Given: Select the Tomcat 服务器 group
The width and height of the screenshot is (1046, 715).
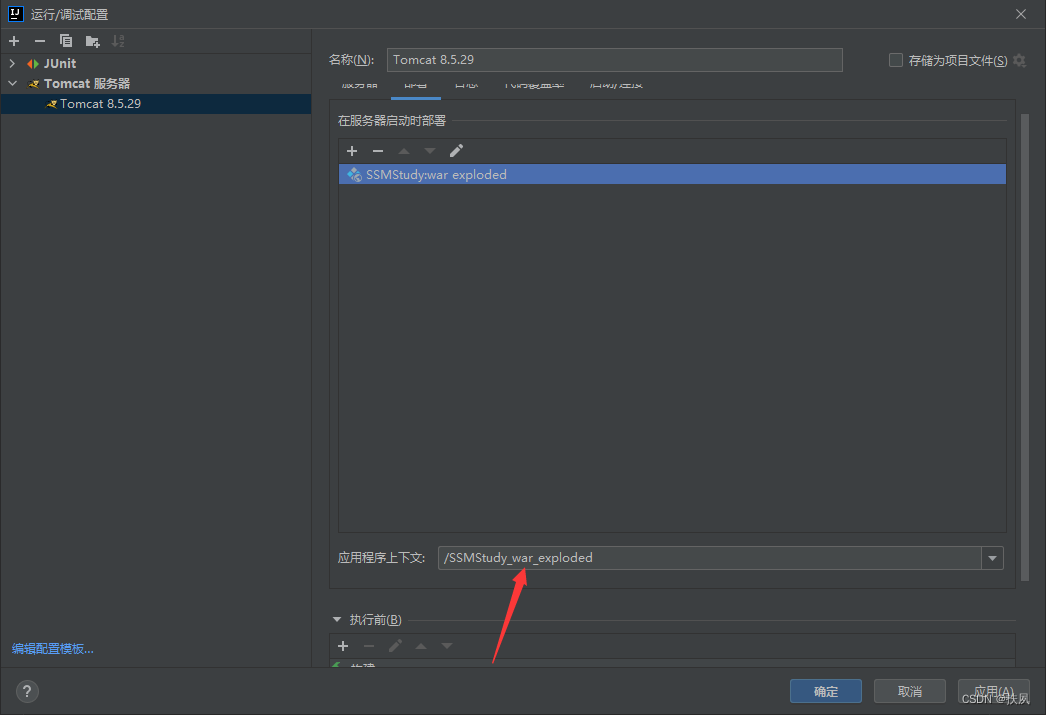Looking at the screenshot, I should pos(87,83).
